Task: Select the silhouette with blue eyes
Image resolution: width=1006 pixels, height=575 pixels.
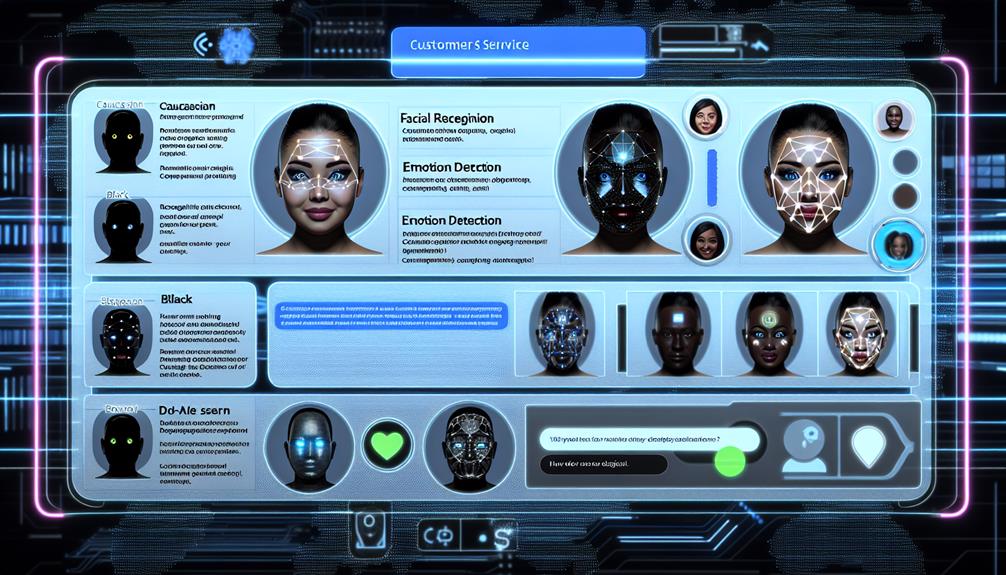Action: tap(124, 229)
